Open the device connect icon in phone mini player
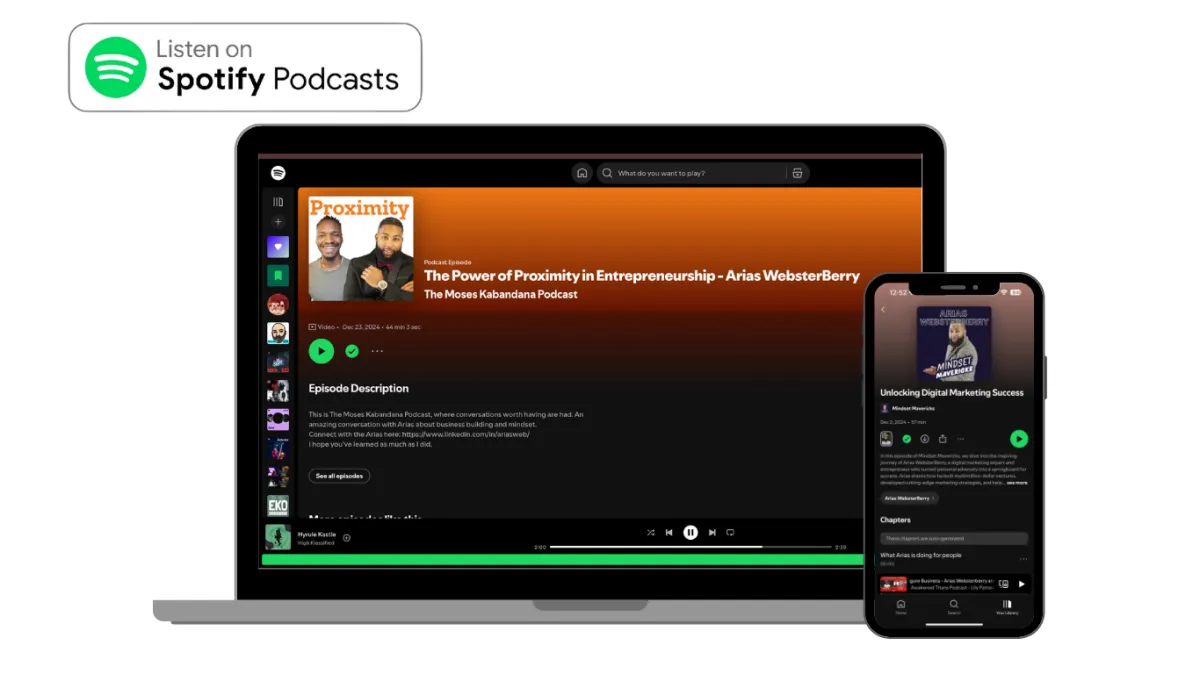This screenshot has height=674, width=1200. click(1004, 584)
